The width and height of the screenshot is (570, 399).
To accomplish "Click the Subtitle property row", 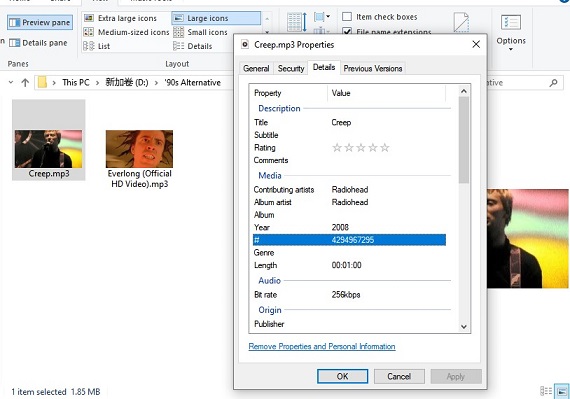I will (x=349, y=135).
